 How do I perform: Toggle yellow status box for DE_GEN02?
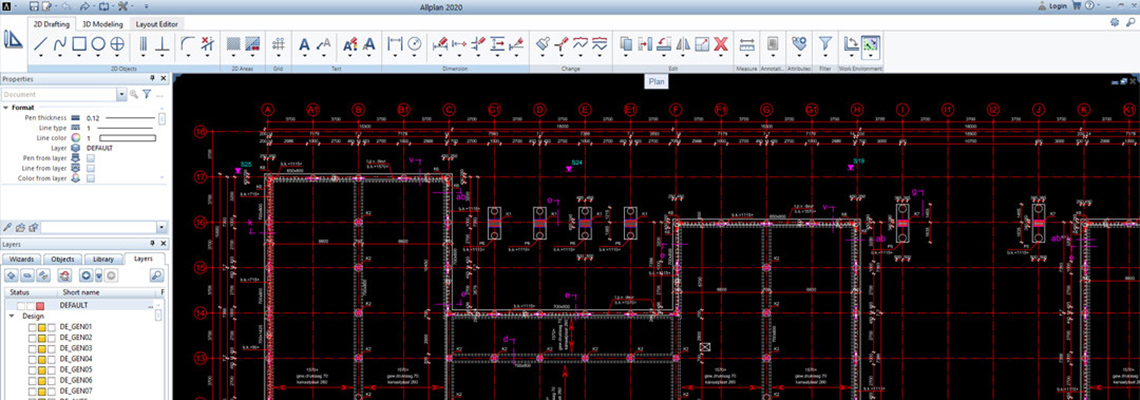tap(41, 338)
